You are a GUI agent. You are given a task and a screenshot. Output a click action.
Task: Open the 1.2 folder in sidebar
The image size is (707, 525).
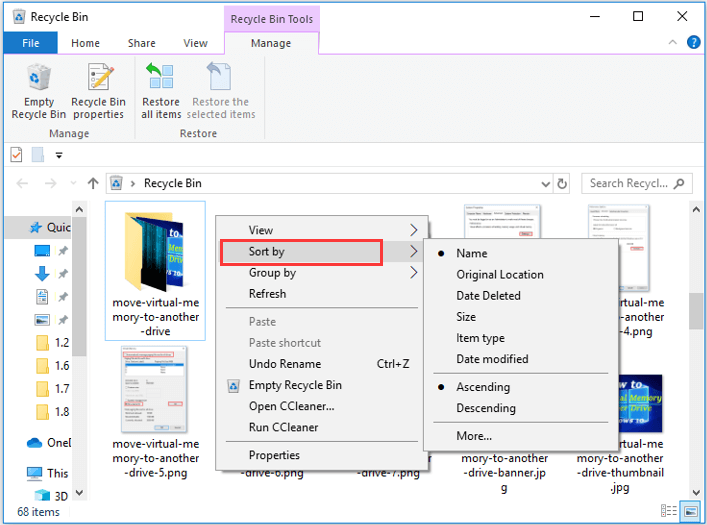click(52, 343)
